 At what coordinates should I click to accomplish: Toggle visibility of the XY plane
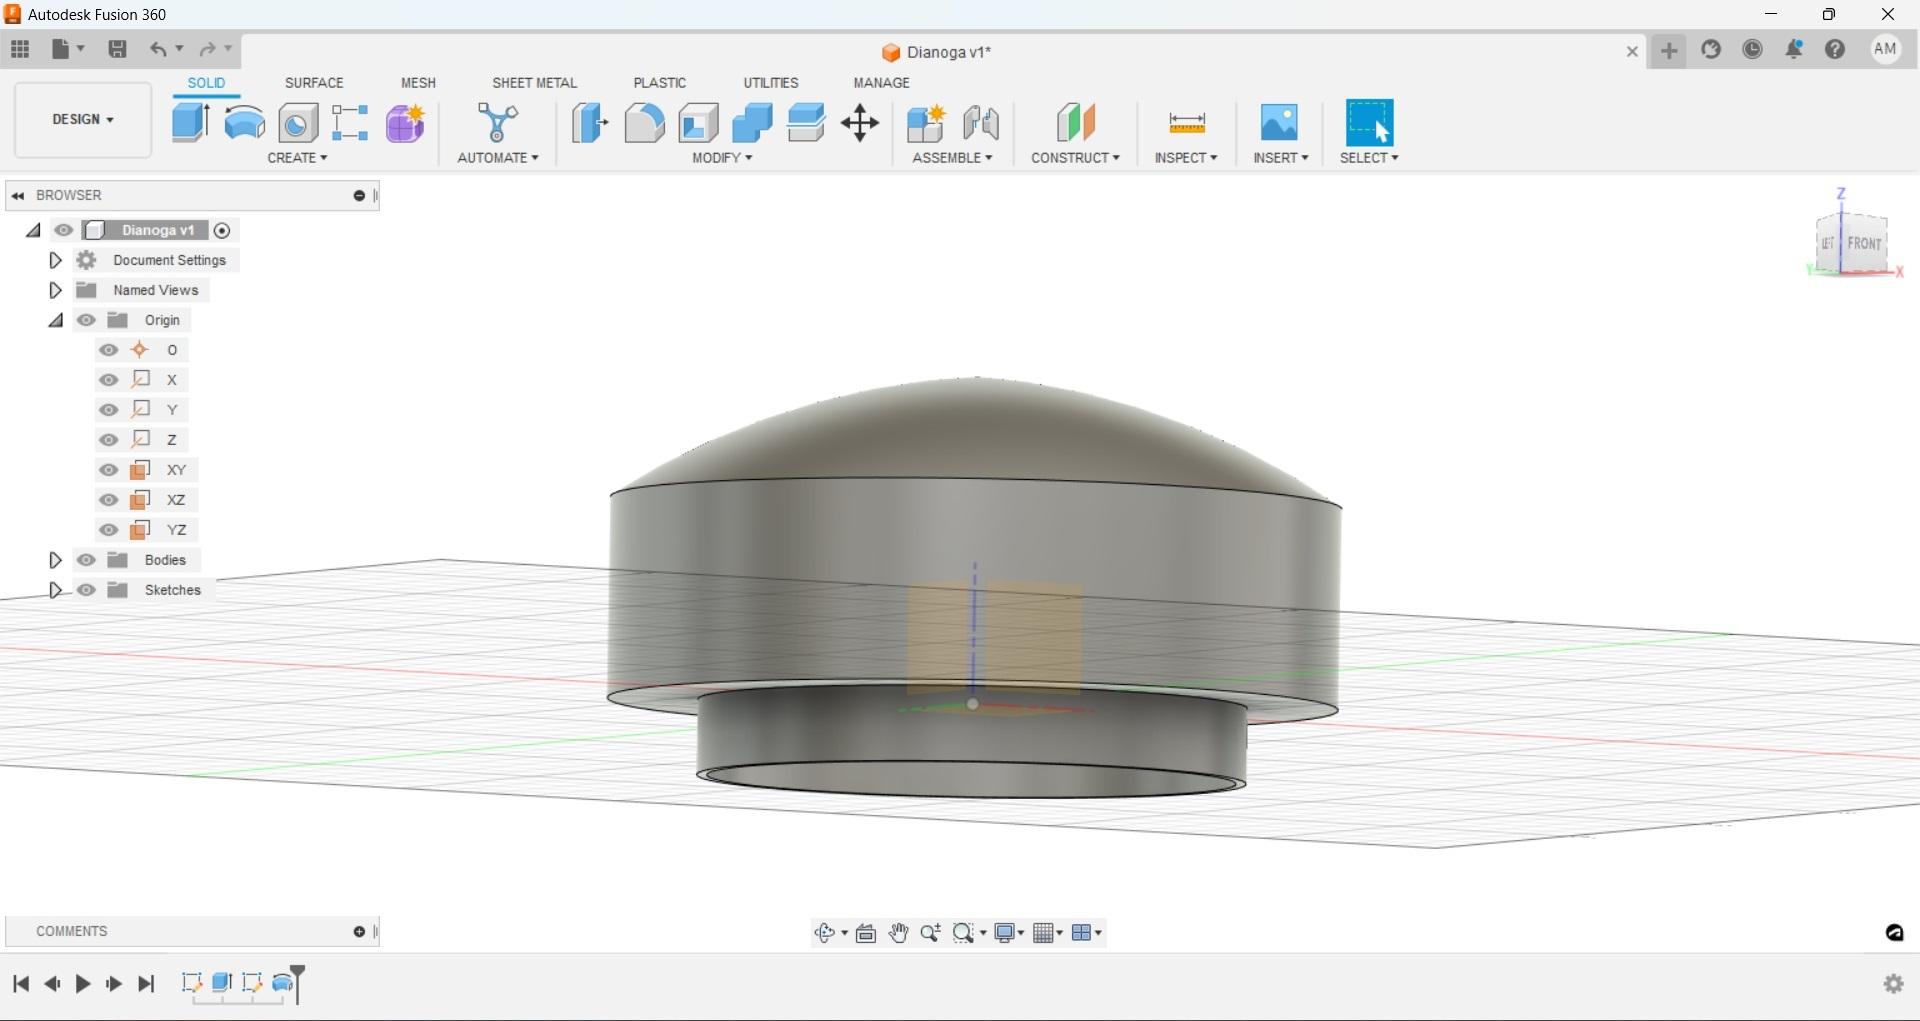pyautogui.click(x=109, y=470)
